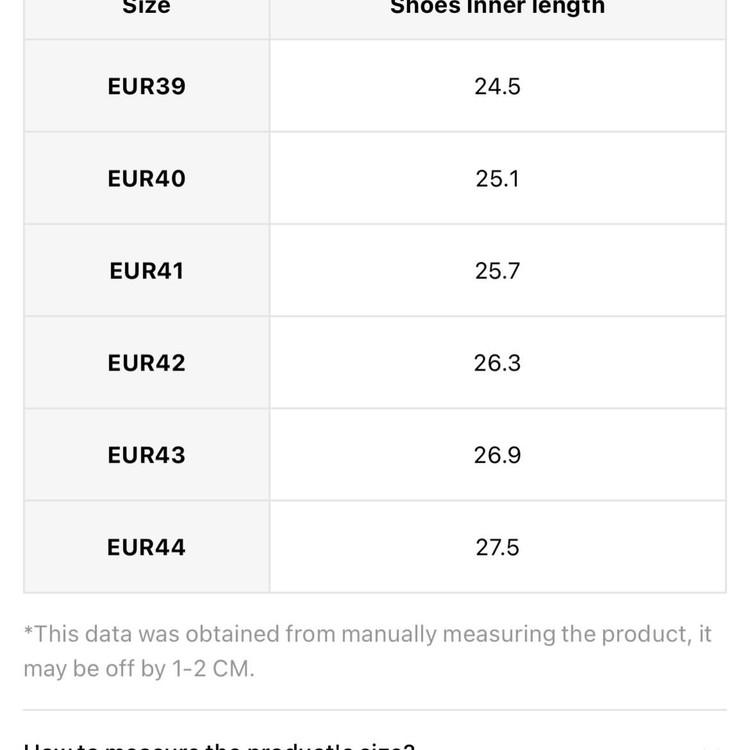This screenshot has height=750, width=750.
Task: Click the Size column header
Action: [x=146, y=7]
